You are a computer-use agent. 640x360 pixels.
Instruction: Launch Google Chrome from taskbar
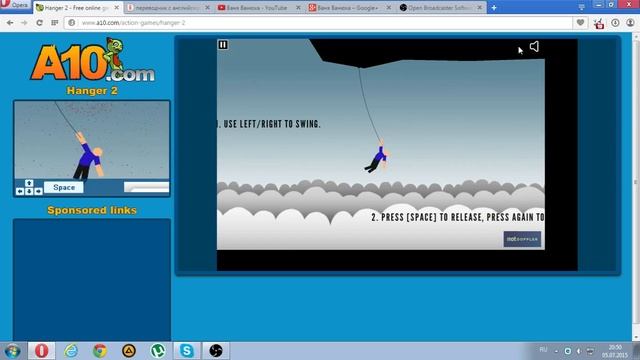coord(100,351)
